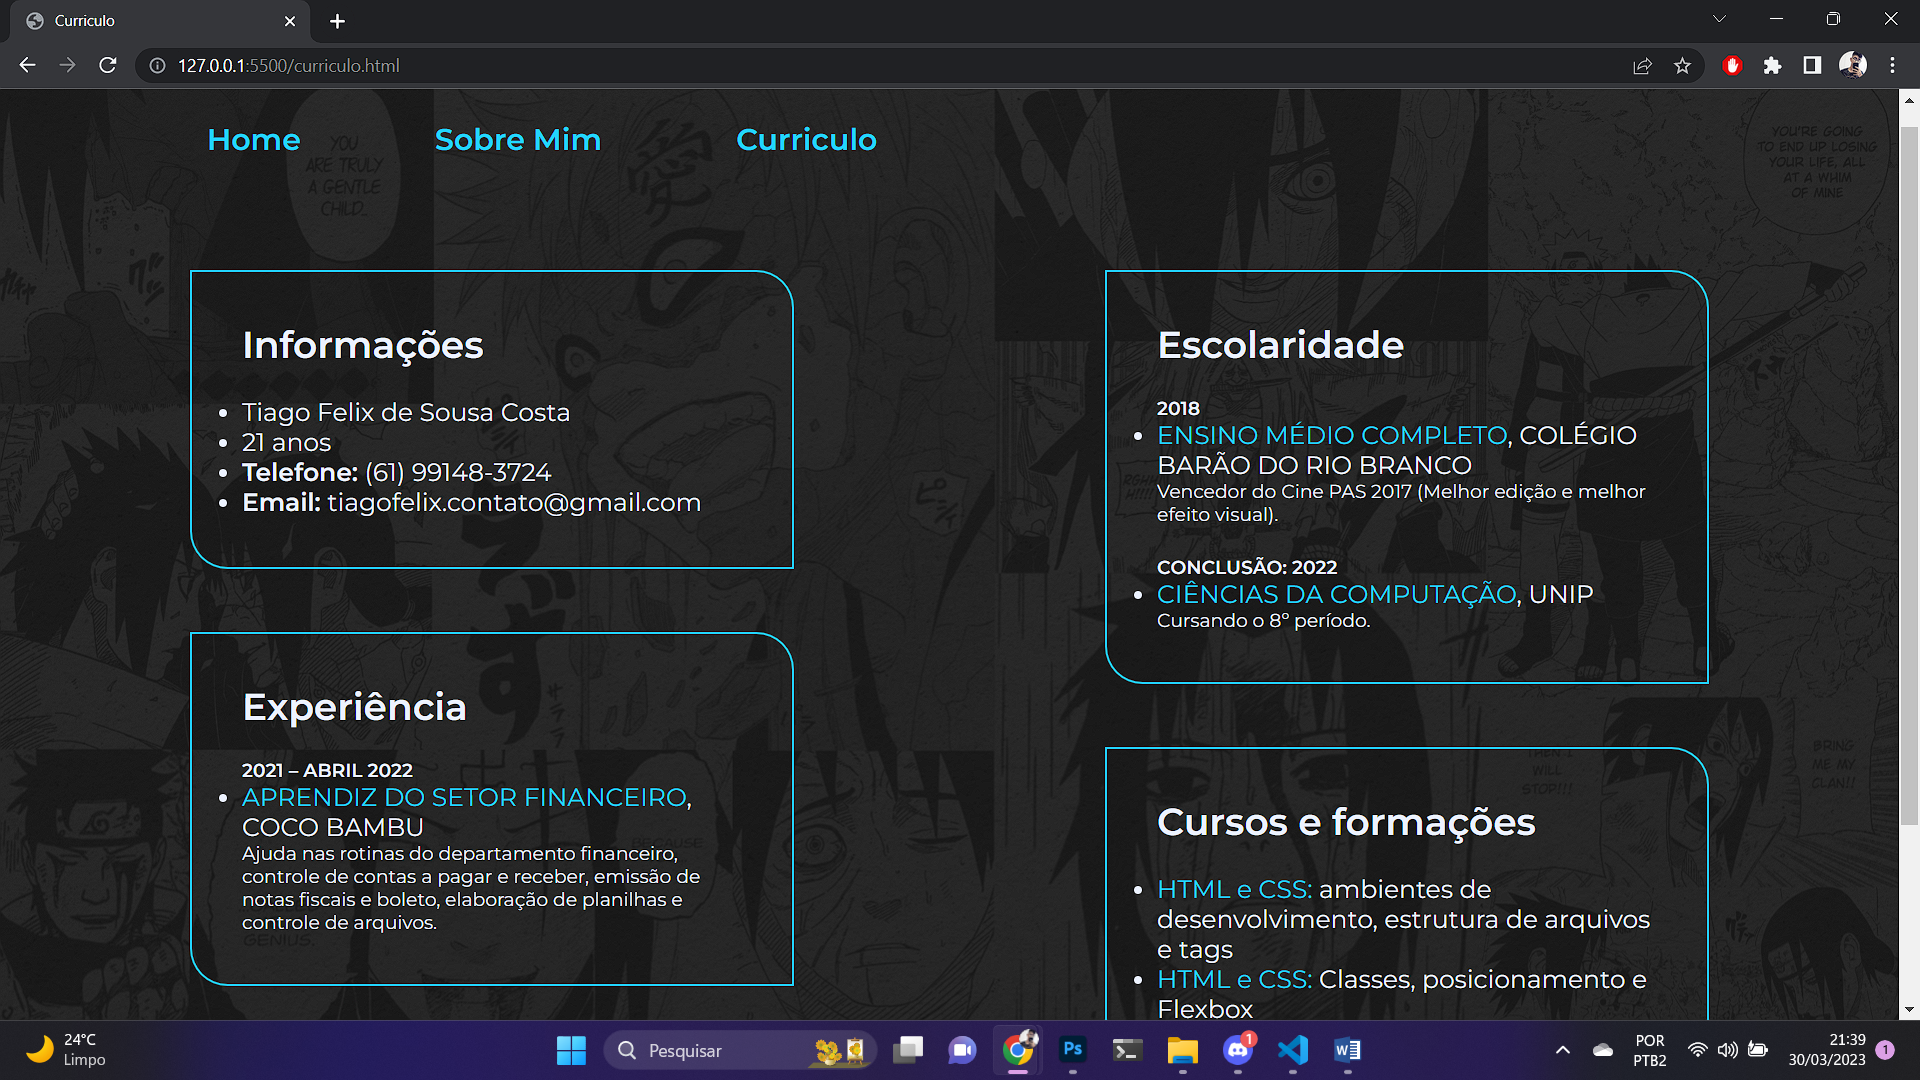Open Chrome three-dot menu
Image resolution: width=1920 pixels, height=1080 pixels.
click(1893, 66)
